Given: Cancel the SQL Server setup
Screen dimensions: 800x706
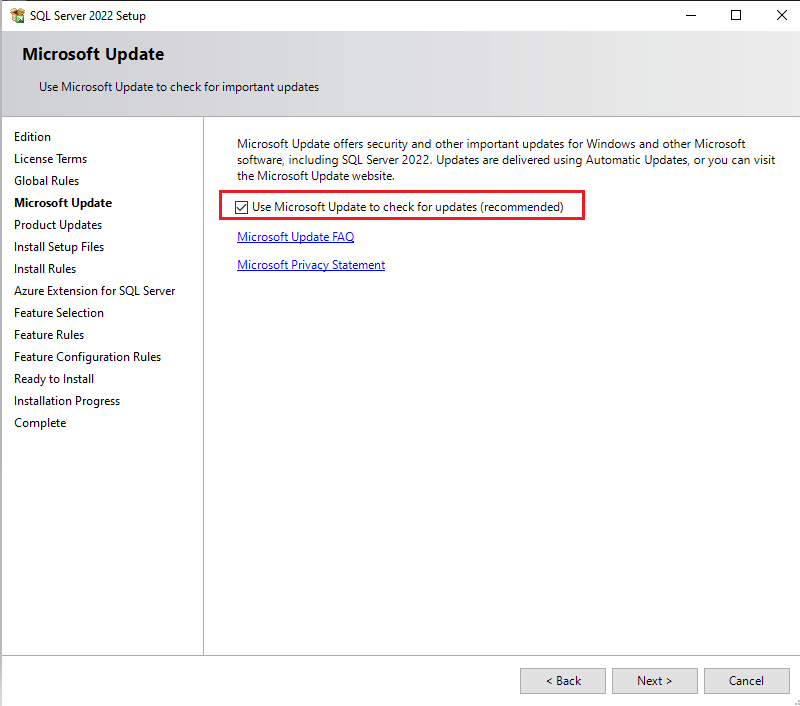Looking at the screenshot, I should click(746, 681).
